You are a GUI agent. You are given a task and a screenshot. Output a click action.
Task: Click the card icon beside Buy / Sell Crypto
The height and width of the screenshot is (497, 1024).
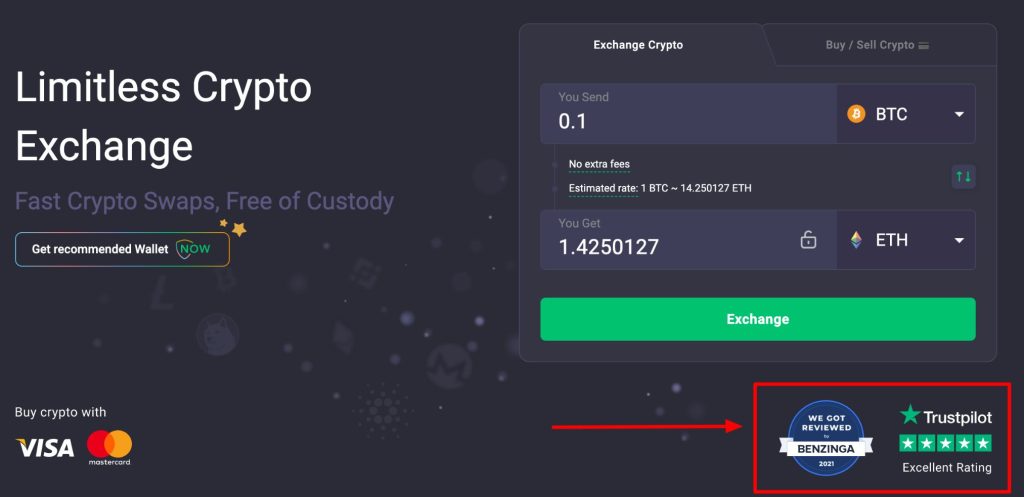click(x=923, y=46)
